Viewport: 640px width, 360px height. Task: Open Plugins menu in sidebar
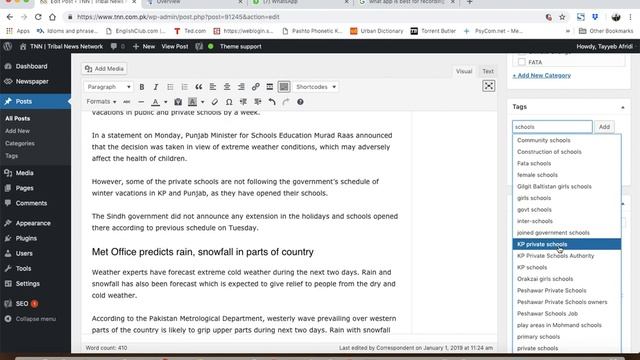(26, 238)
